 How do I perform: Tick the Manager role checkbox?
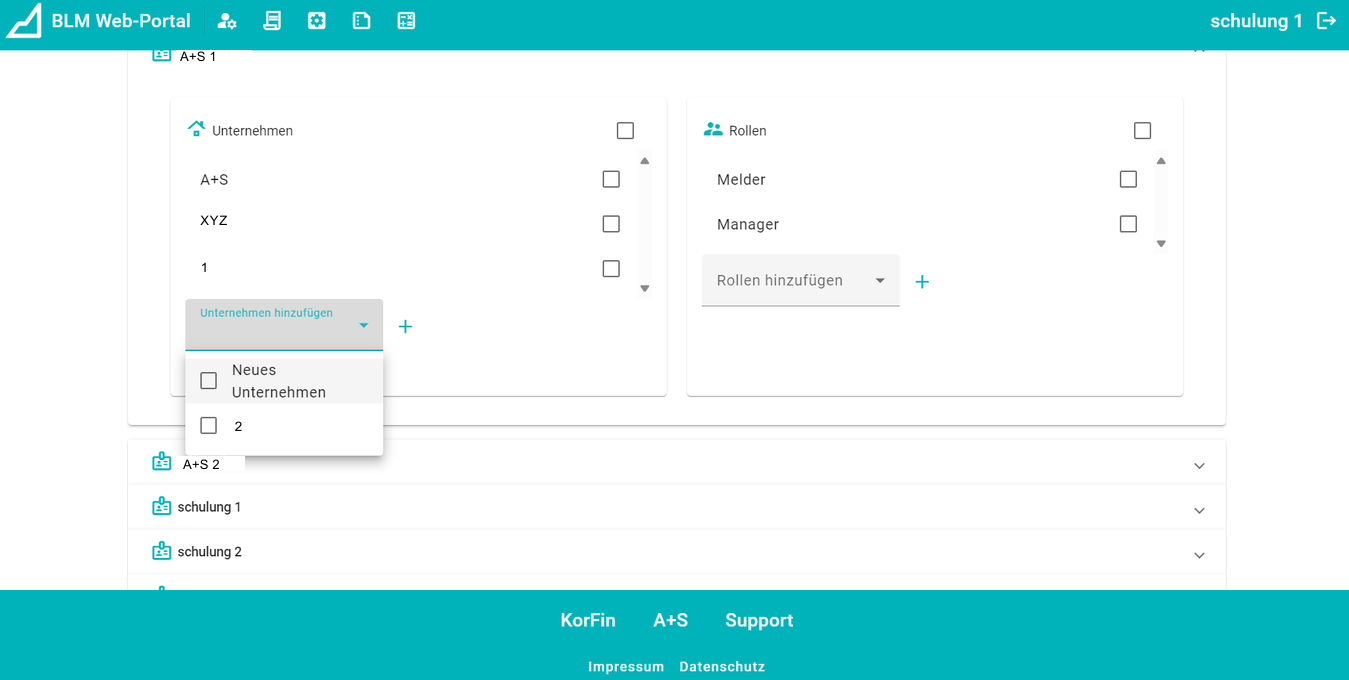(1128, 224)
